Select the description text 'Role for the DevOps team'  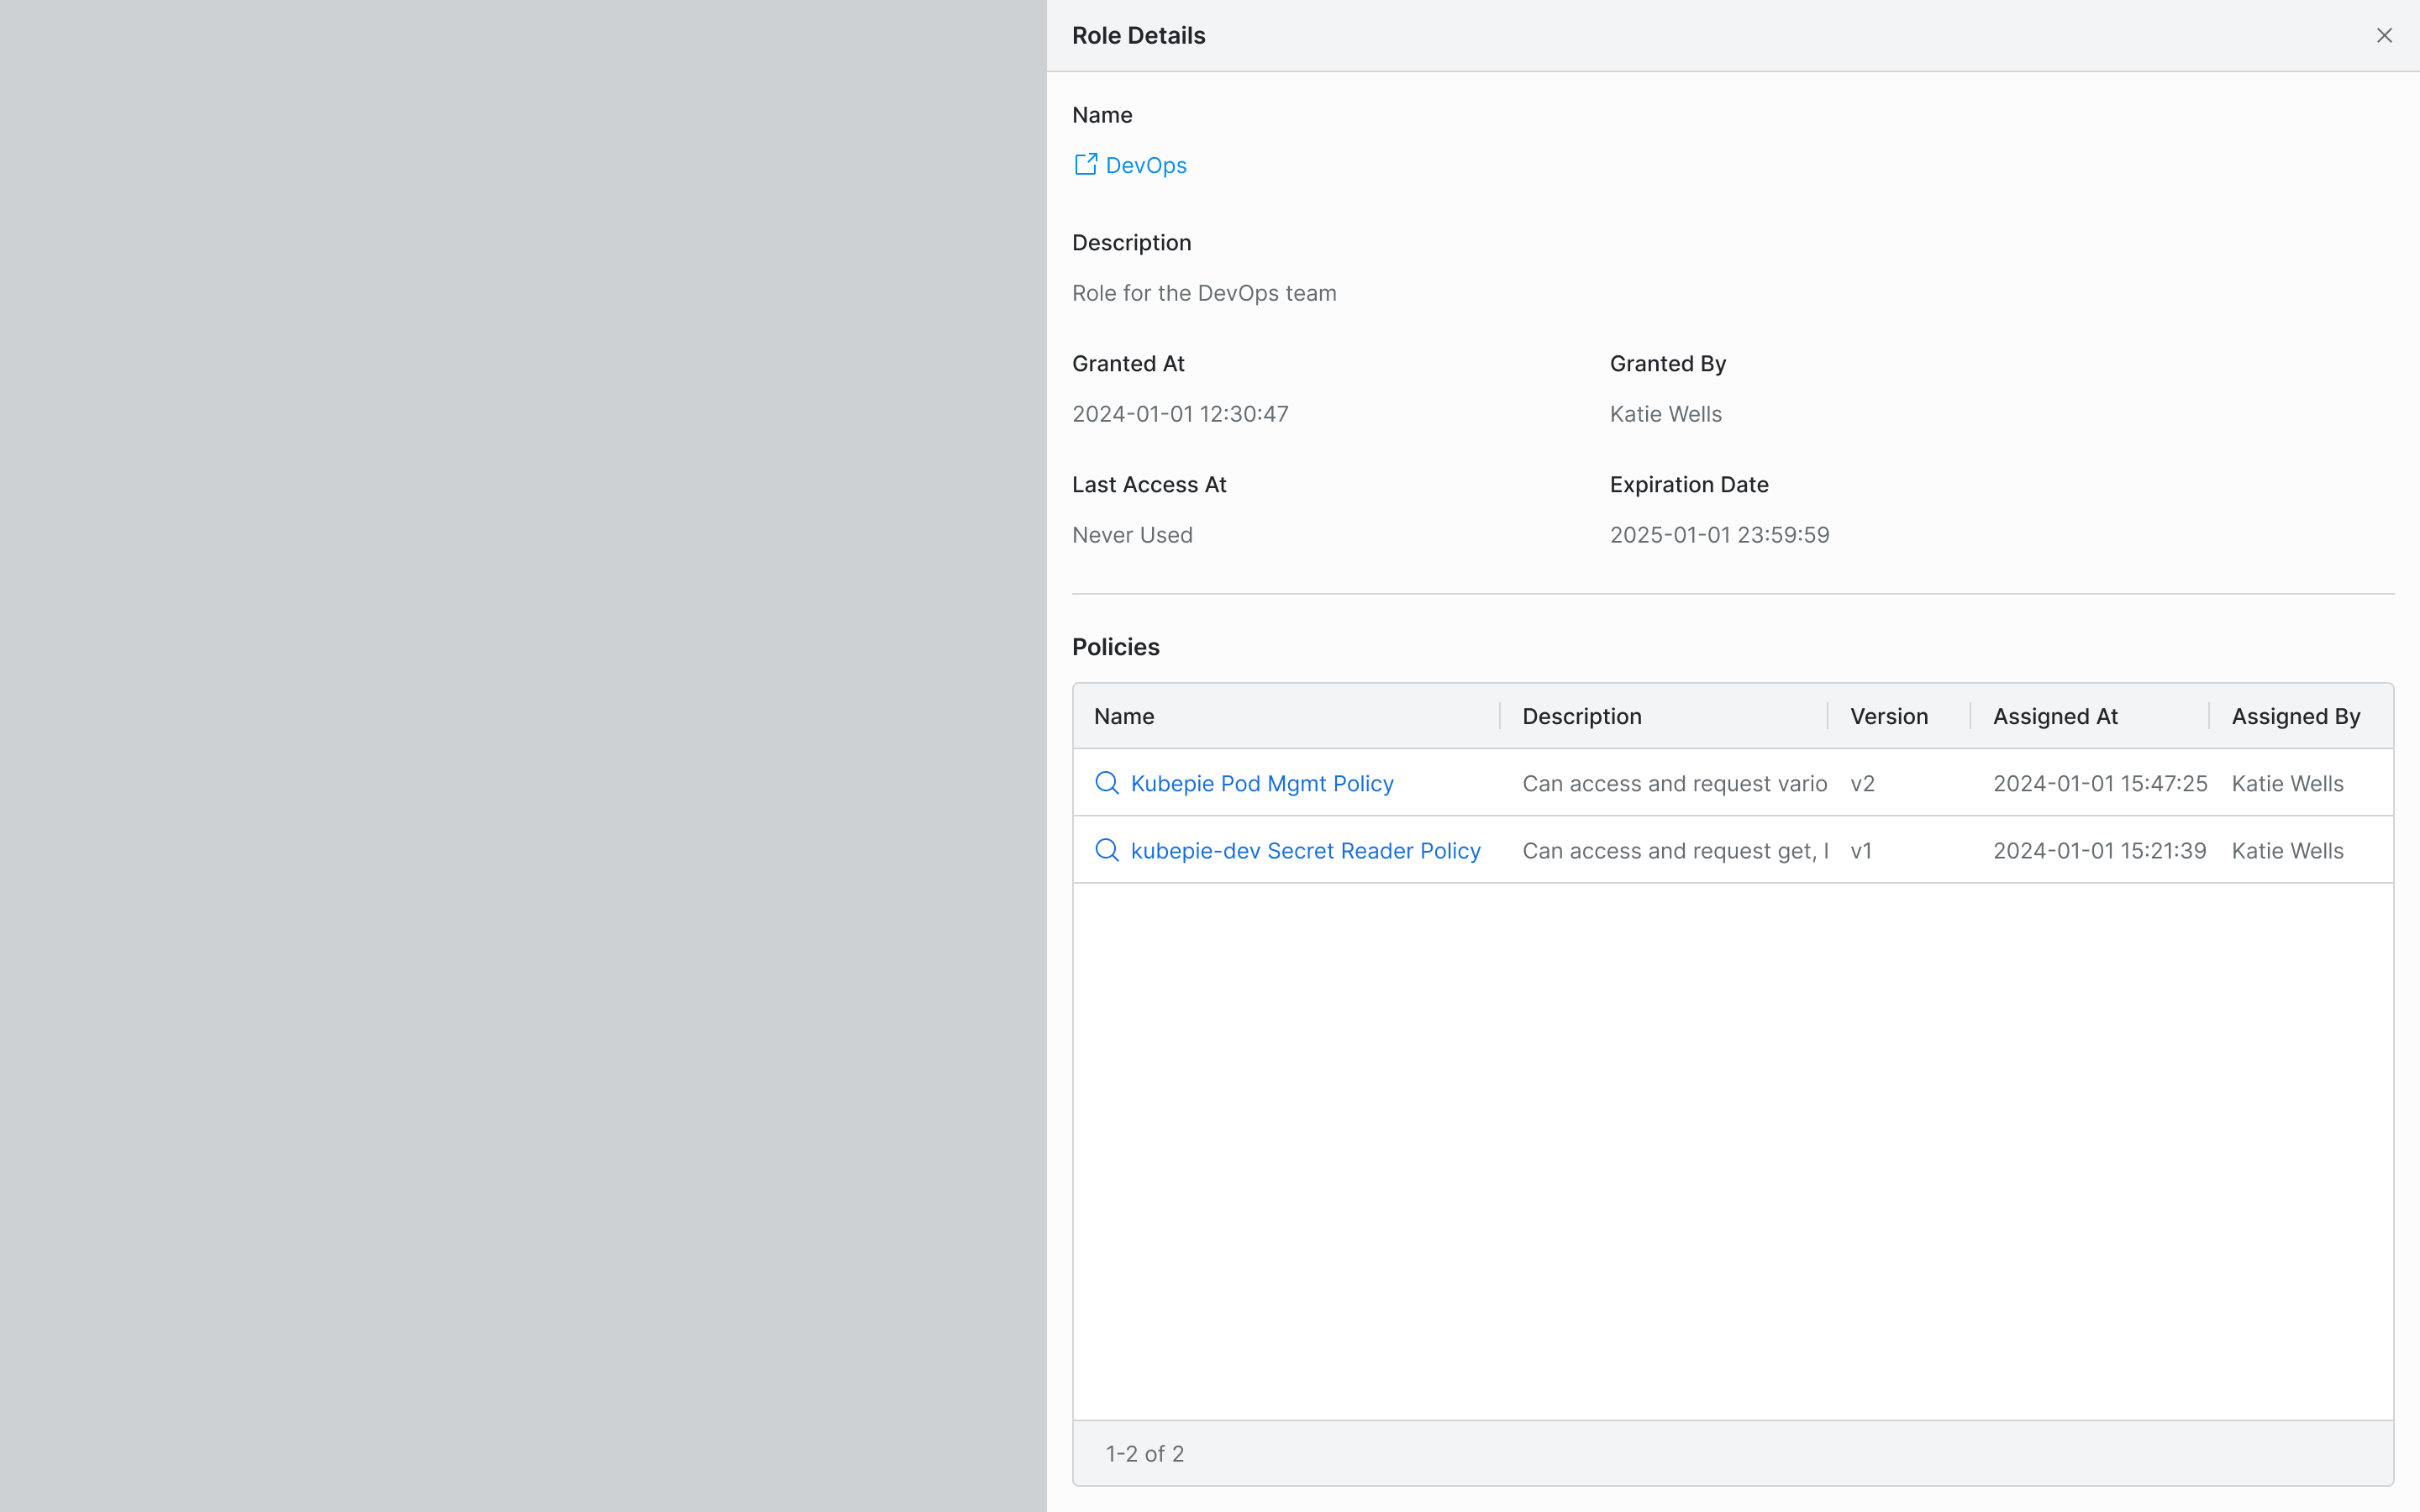[1204, 293]
